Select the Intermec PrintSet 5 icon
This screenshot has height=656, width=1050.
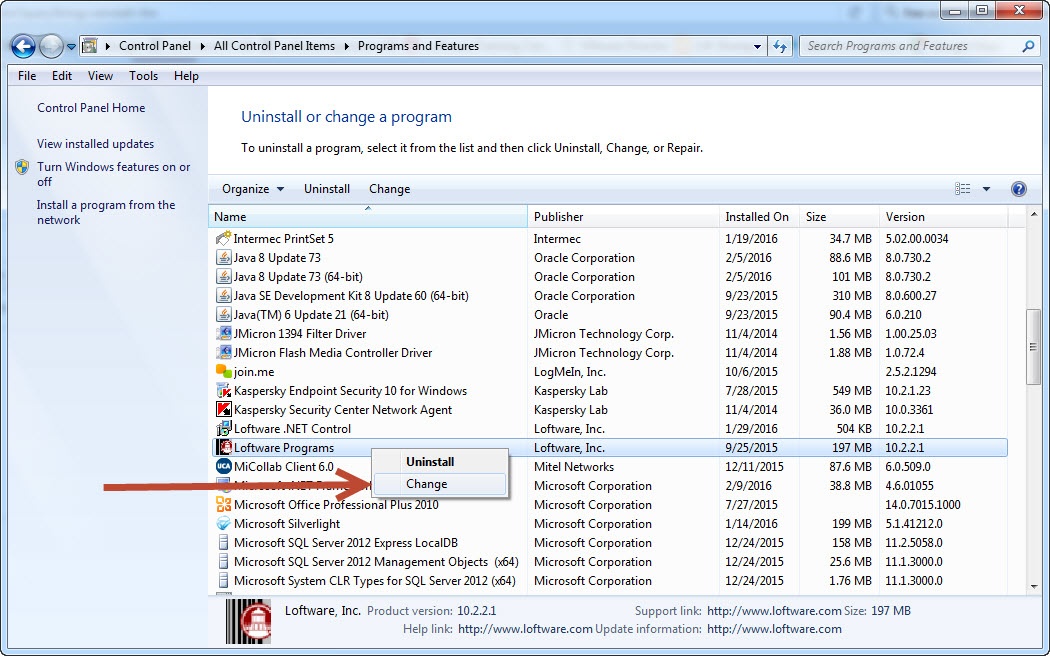coord(224,238)
